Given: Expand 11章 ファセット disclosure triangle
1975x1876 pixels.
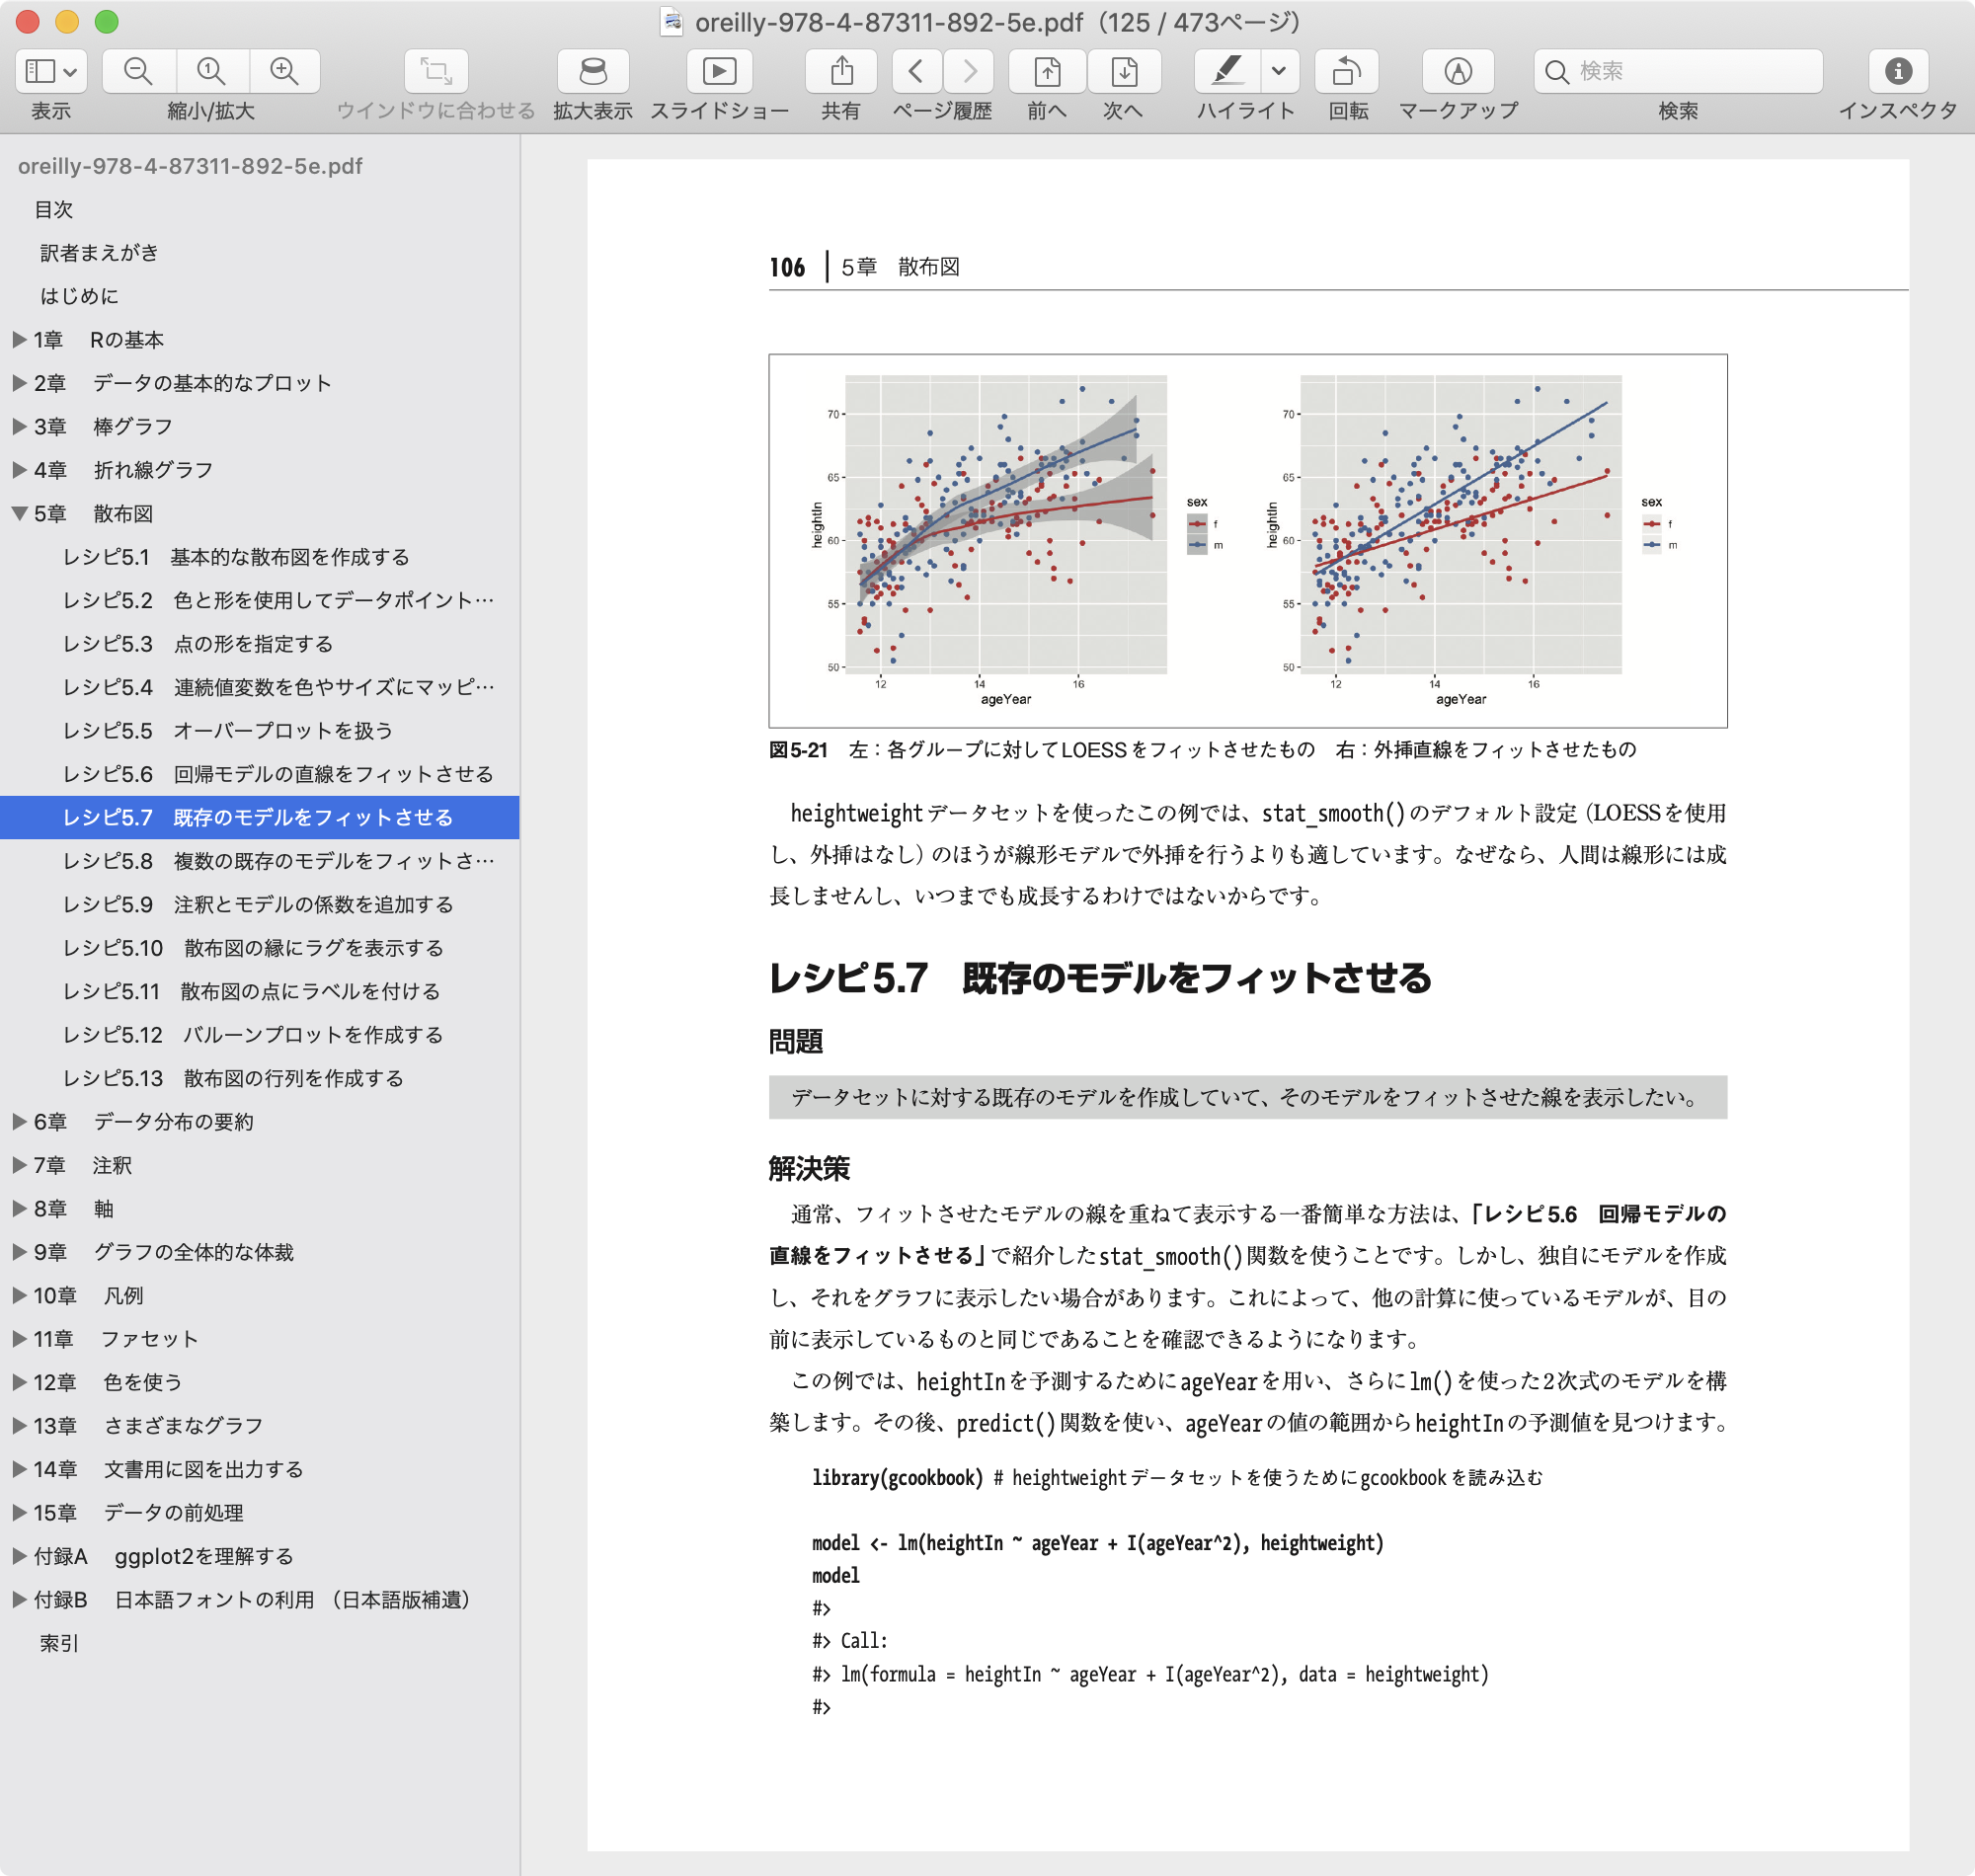Looking at the screenshot, I should click(19, 1339).
